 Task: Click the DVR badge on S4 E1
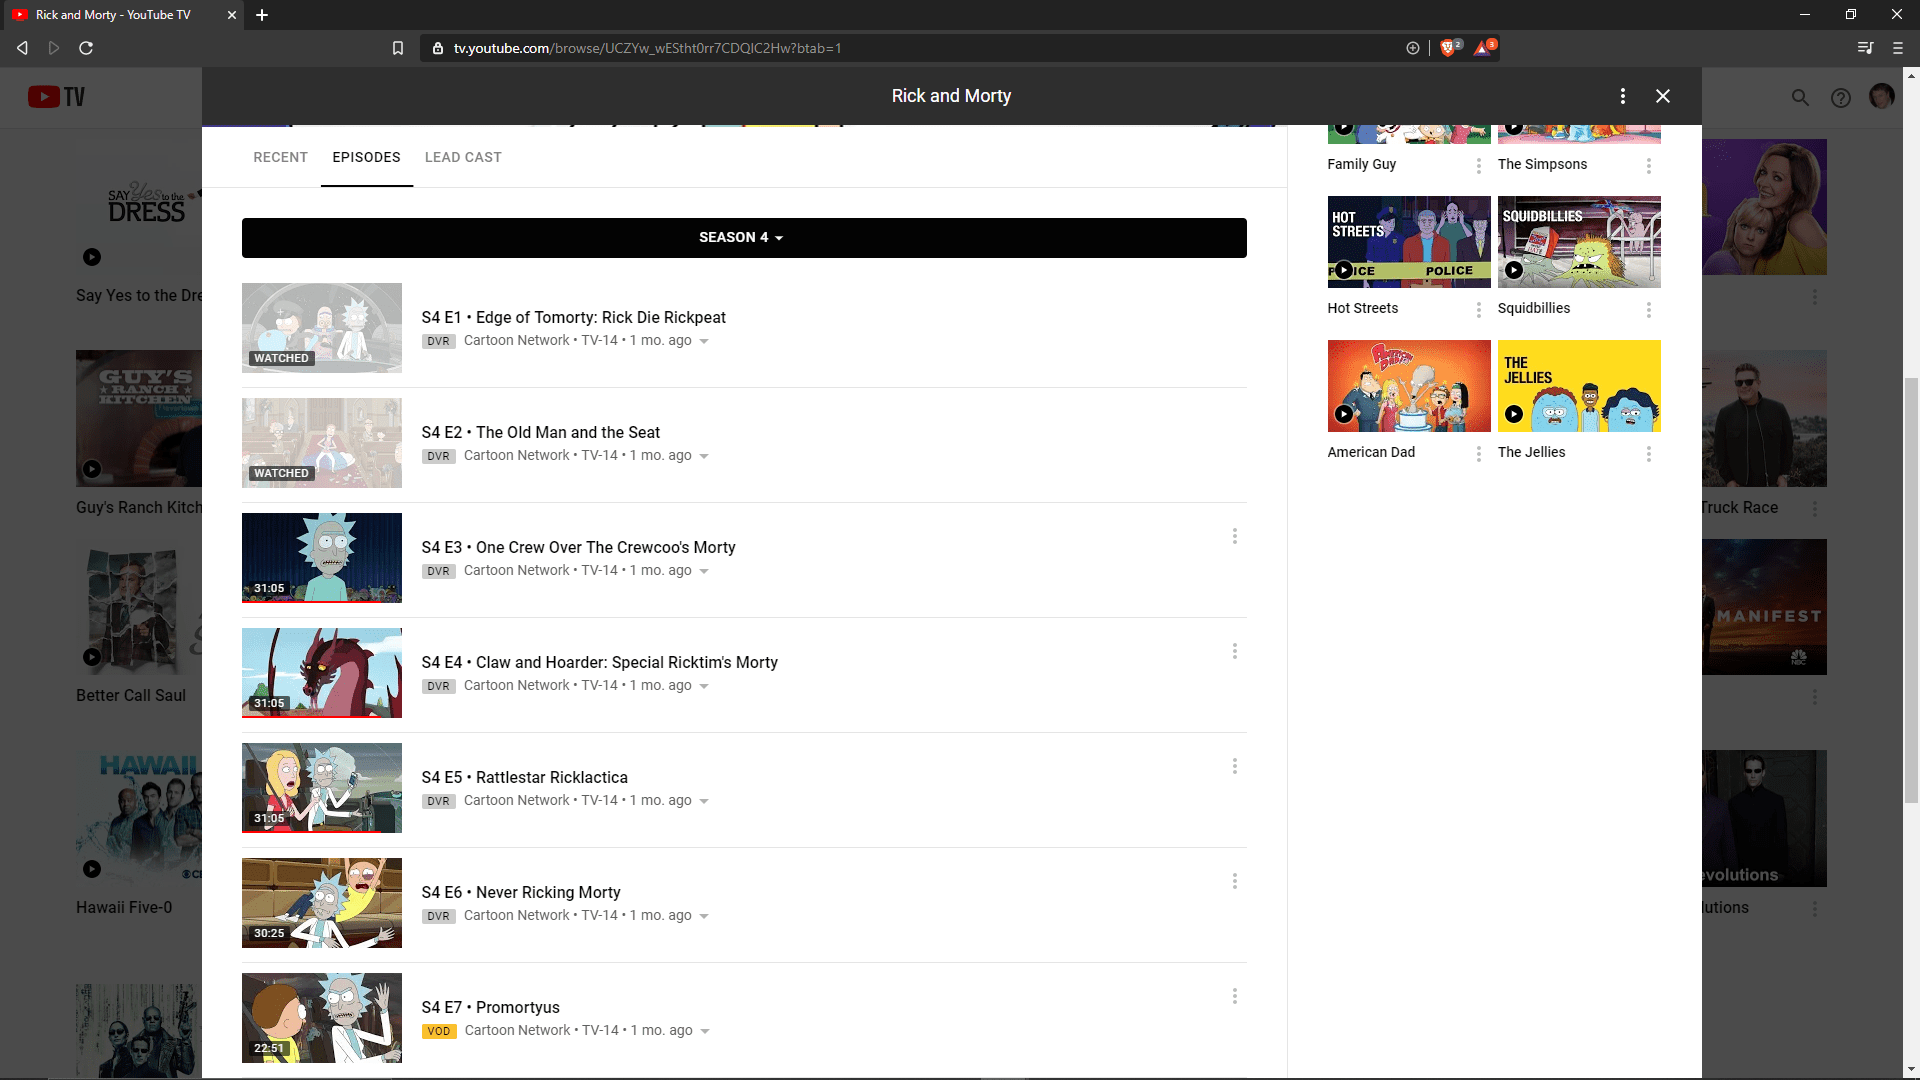(x=438, y=340)
